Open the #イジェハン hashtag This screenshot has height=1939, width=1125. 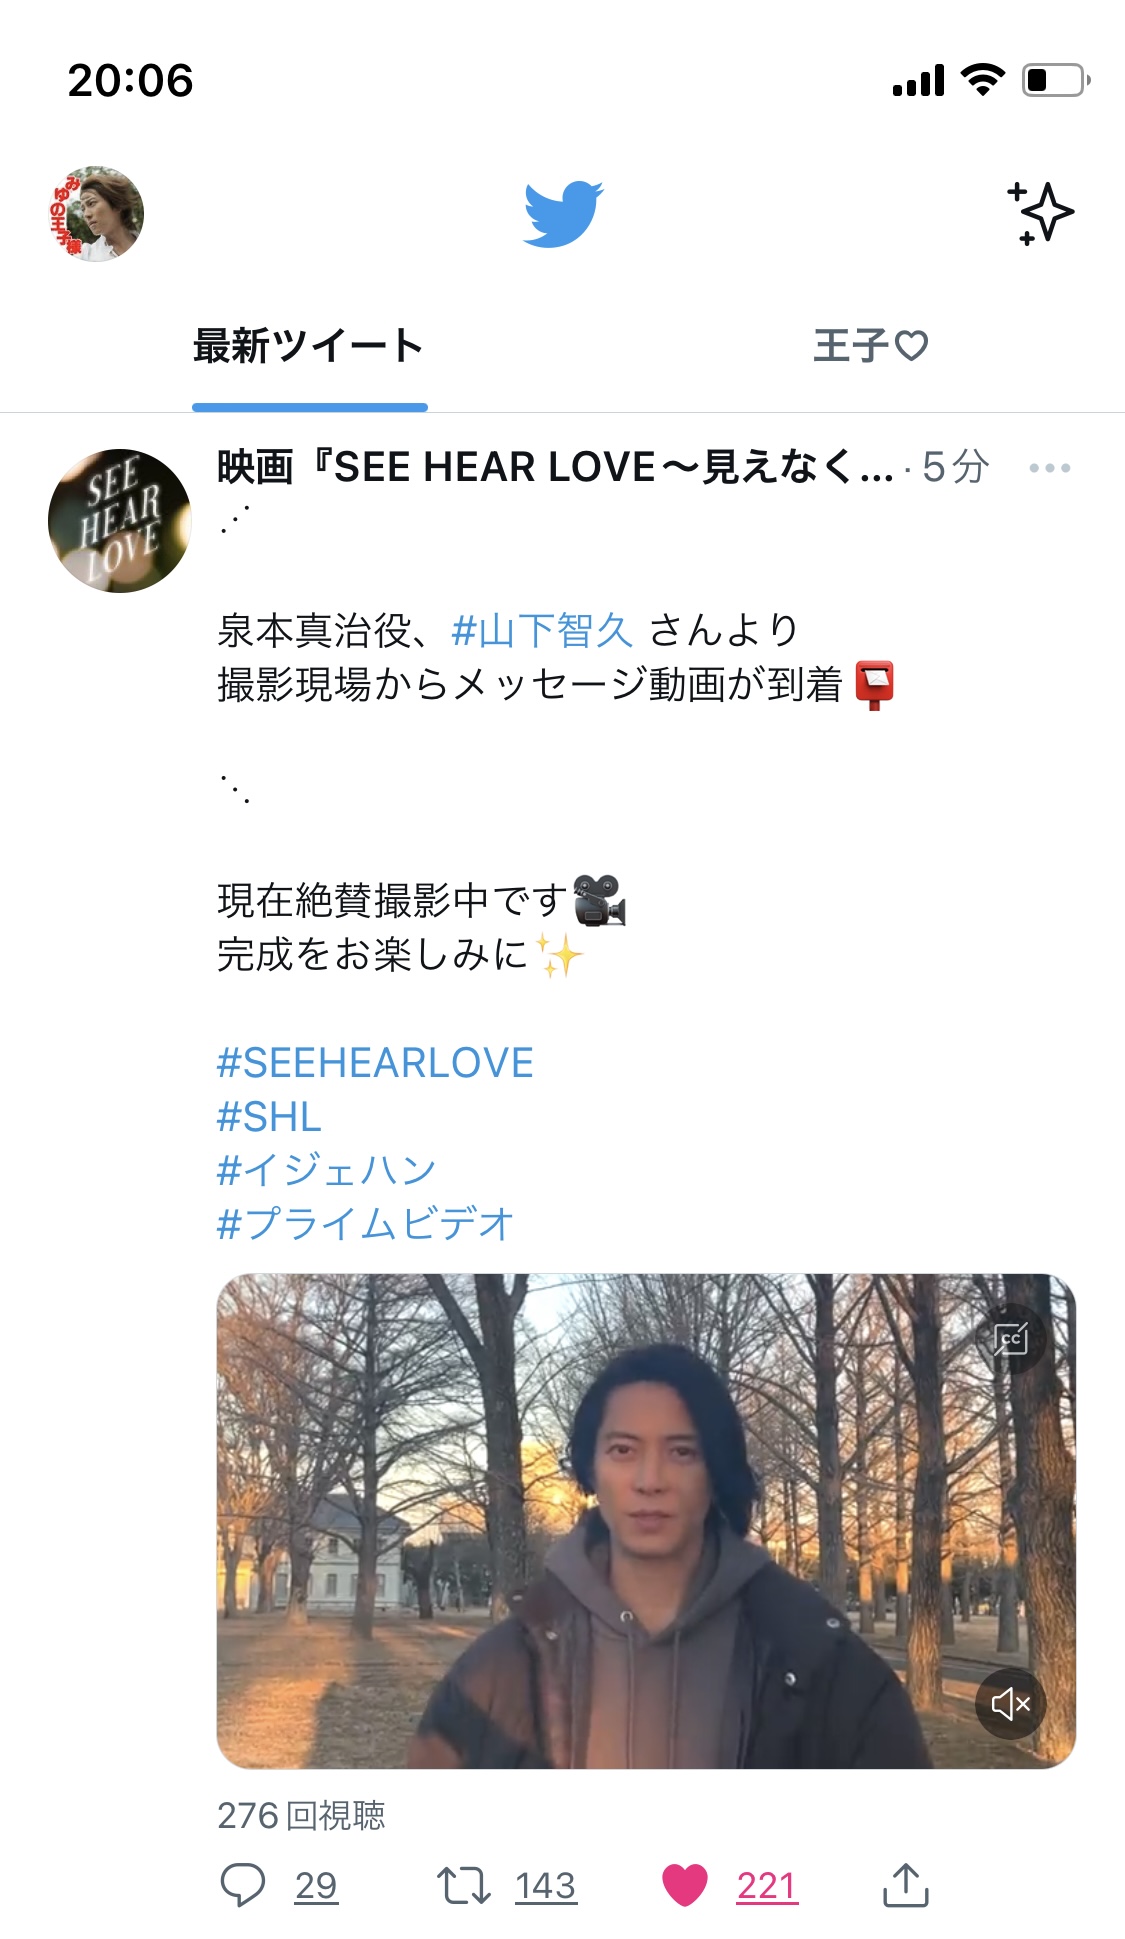coord(326,1170)
